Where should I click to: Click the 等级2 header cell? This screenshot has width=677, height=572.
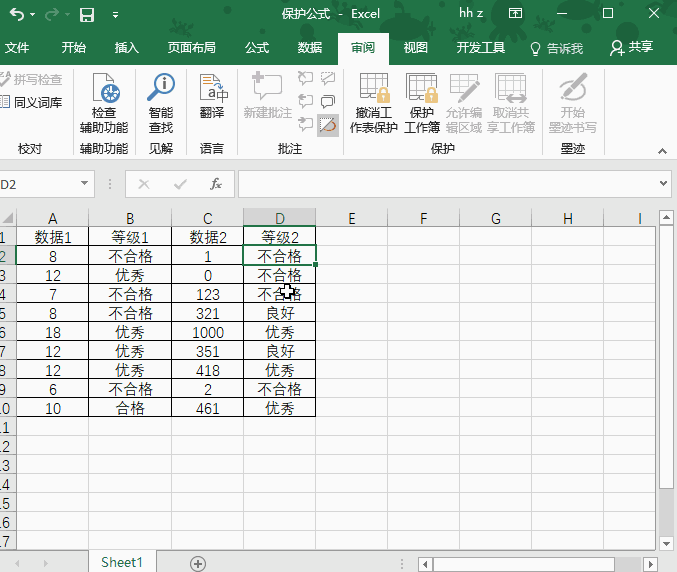[x=280, y=237]
